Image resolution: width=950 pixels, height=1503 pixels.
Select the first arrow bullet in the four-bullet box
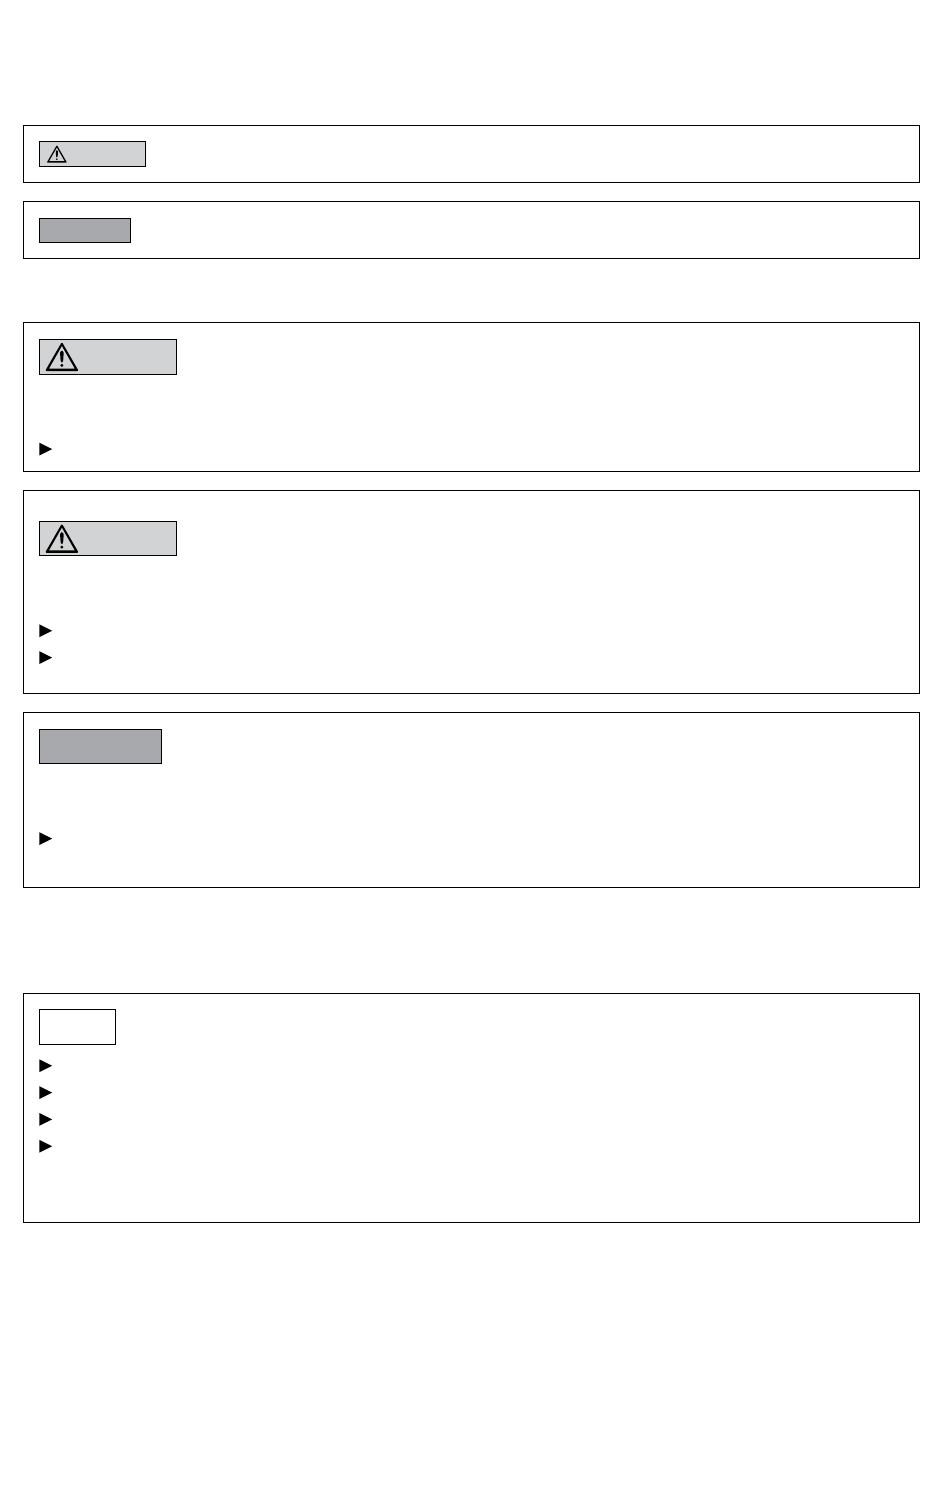45,1066
